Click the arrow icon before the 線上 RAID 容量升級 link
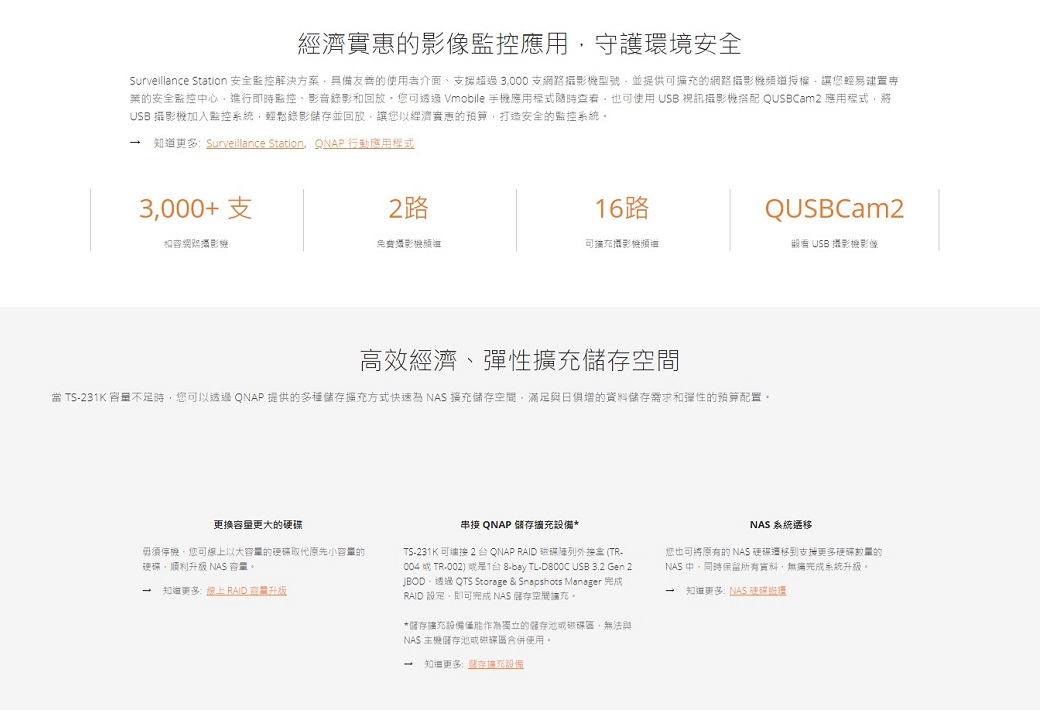The image size is (1040, 710). [147, 591]
